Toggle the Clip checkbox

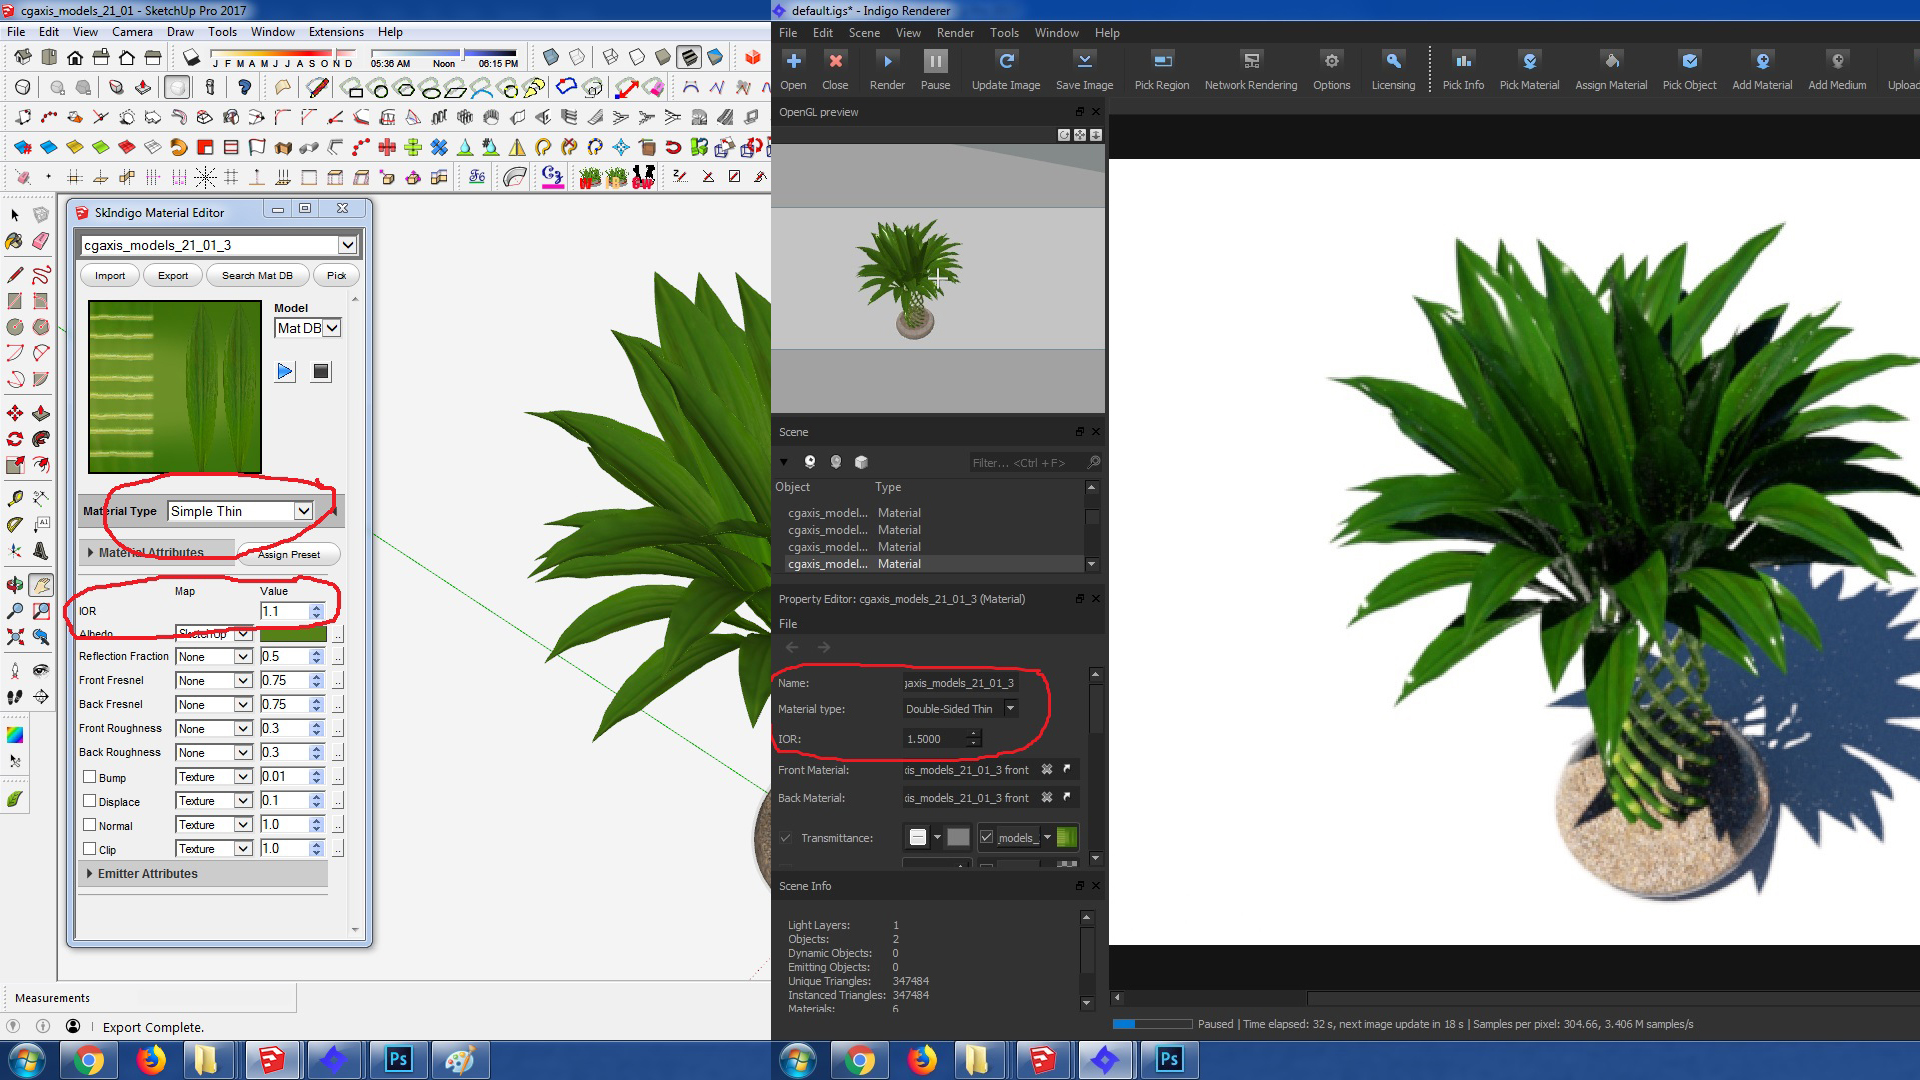90,849
